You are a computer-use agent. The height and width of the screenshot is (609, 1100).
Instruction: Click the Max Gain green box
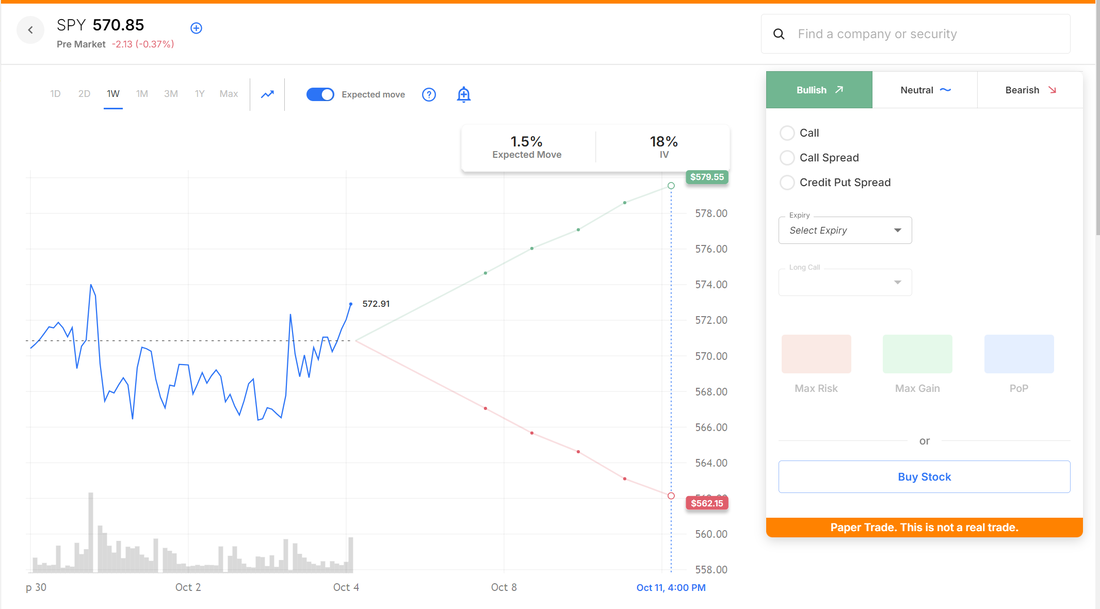click(918, 354)
